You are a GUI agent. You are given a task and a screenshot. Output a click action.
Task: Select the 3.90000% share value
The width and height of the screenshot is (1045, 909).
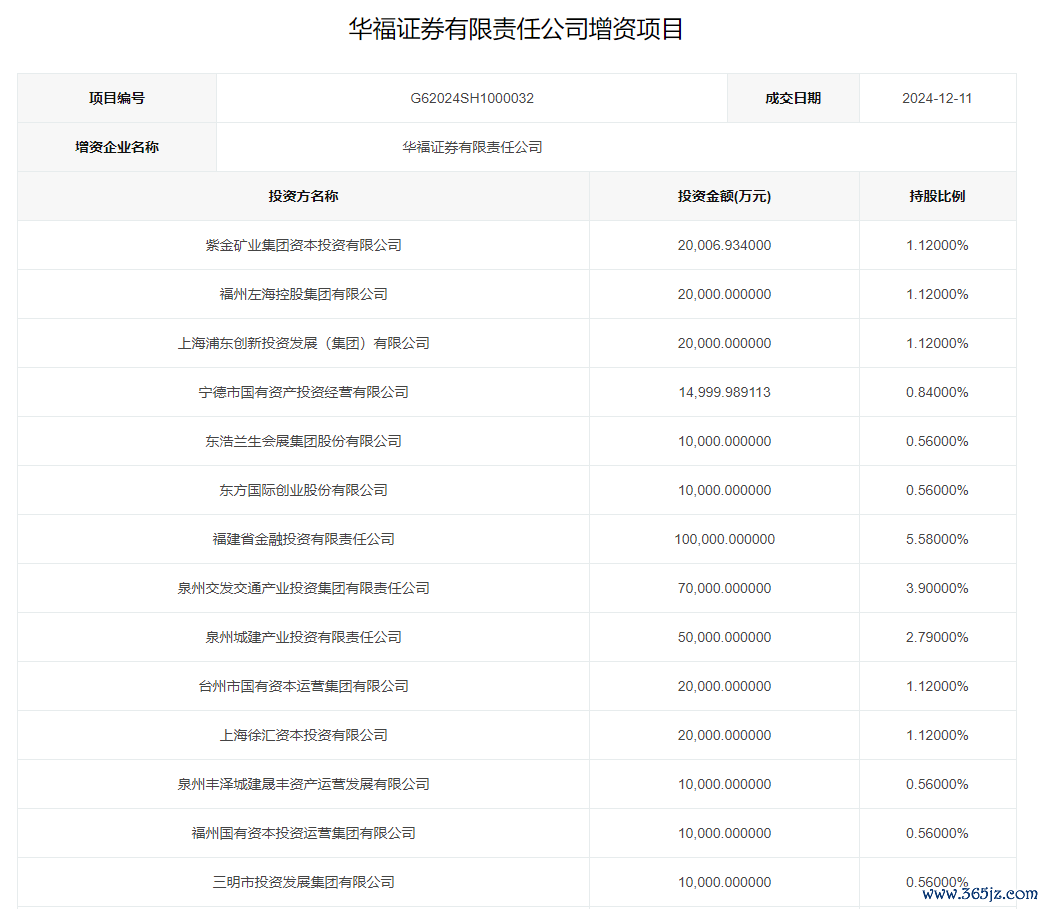(937, 588)
